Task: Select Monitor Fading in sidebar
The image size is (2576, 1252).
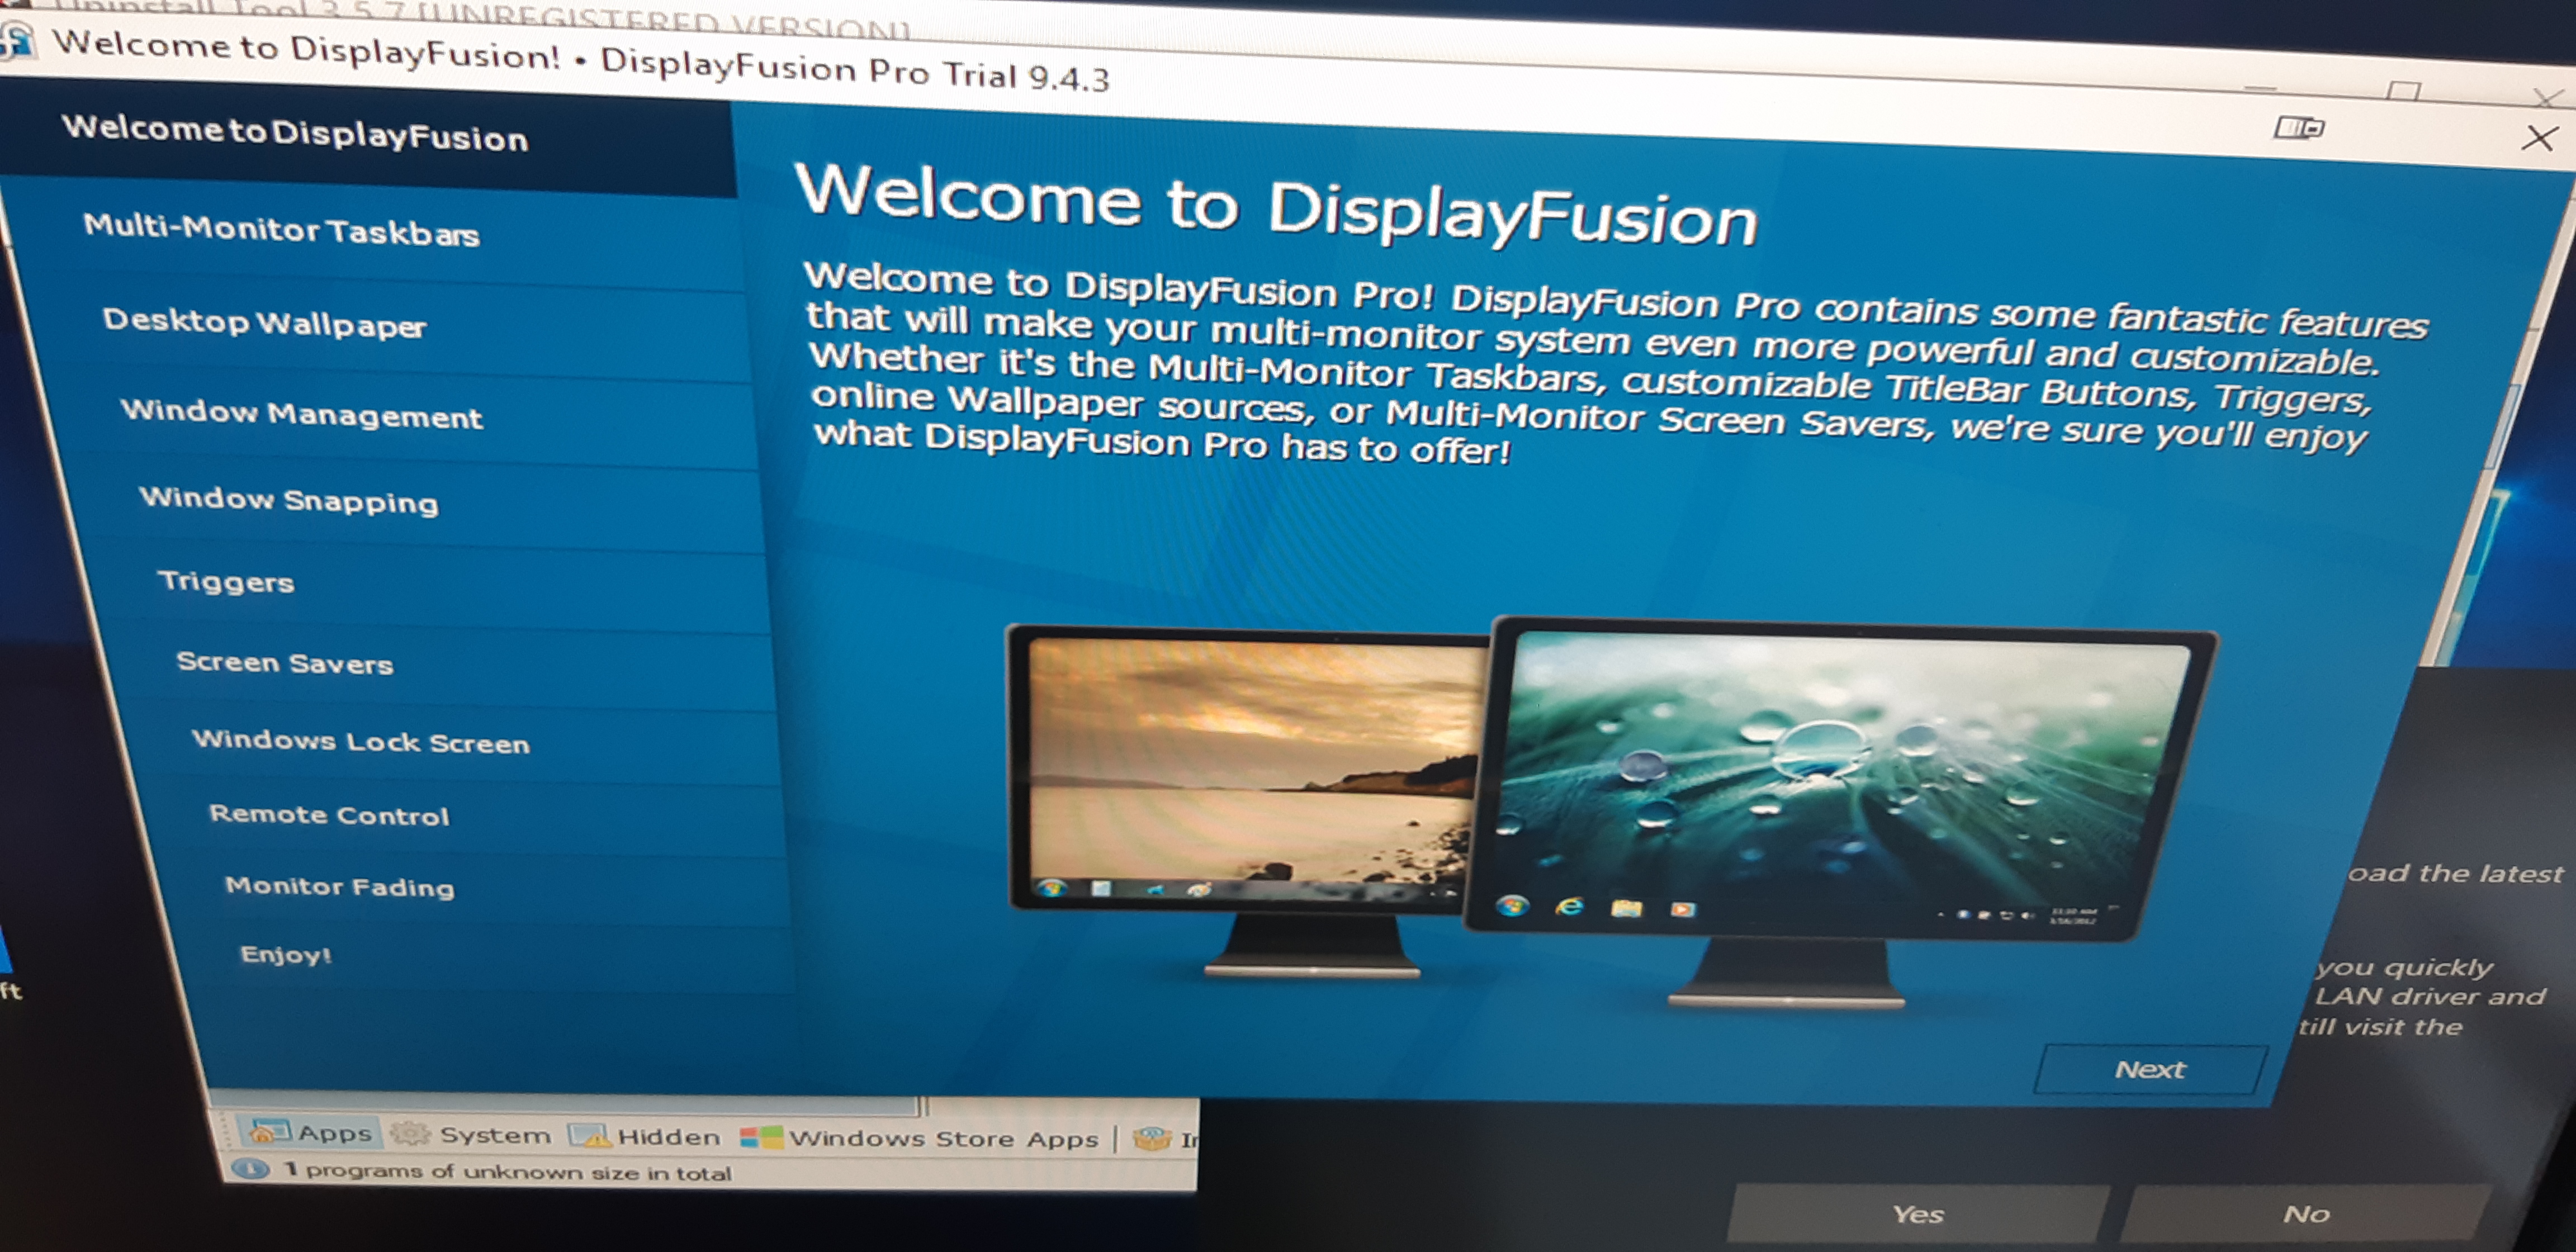Action: coord(339,886)
